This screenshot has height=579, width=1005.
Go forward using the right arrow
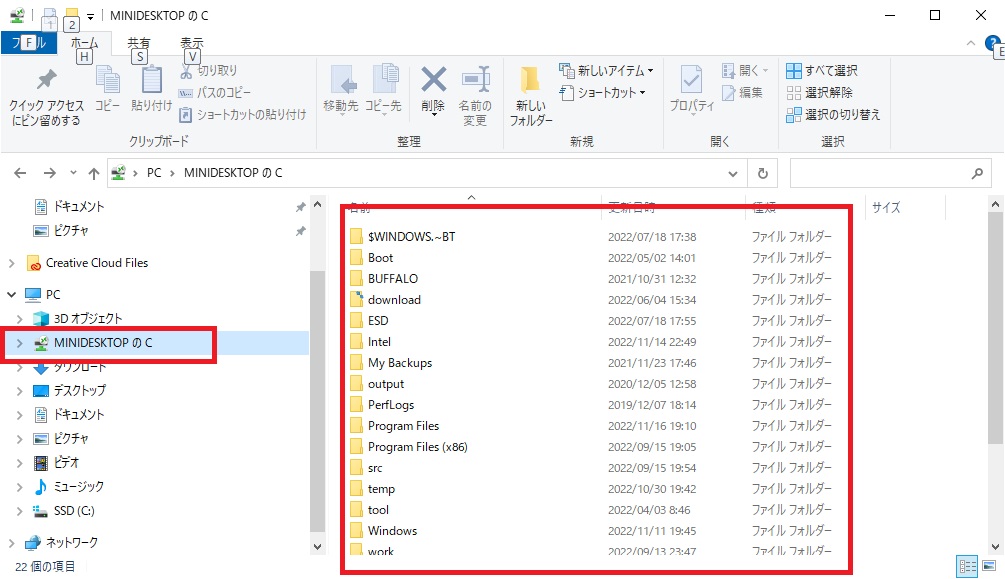pos(49,173)
